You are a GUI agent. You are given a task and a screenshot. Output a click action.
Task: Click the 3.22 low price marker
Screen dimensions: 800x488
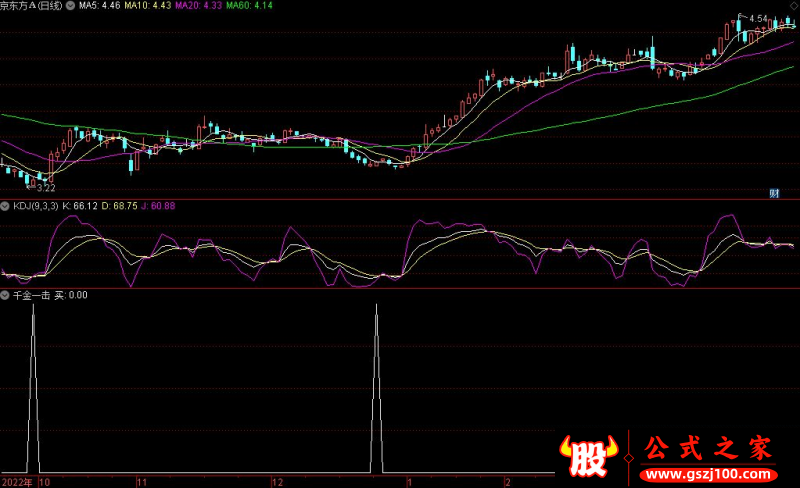point(44,187)
